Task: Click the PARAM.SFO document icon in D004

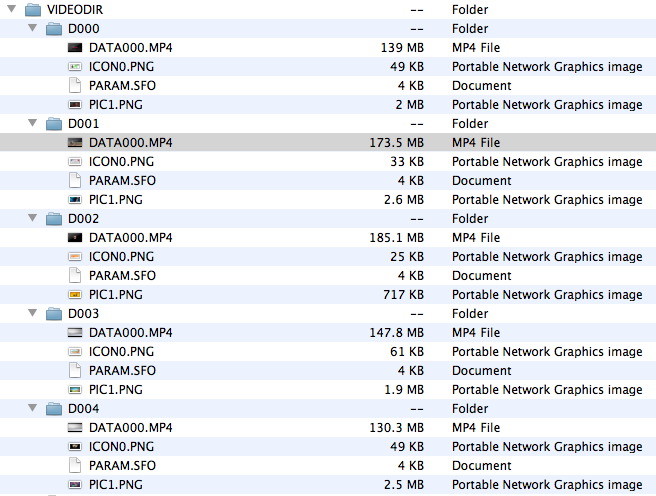Action: coord(75,465)
